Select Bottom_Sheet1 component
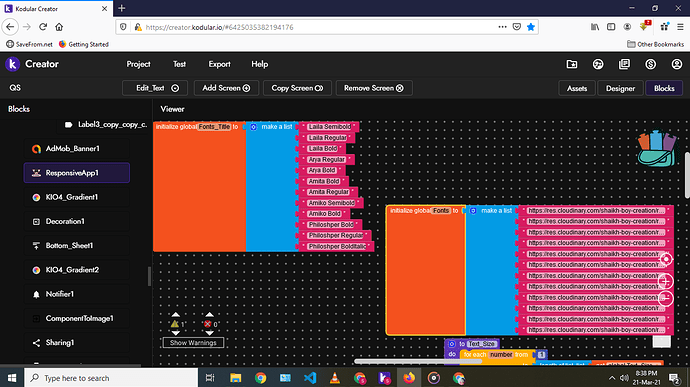 (x=77, y=246)
